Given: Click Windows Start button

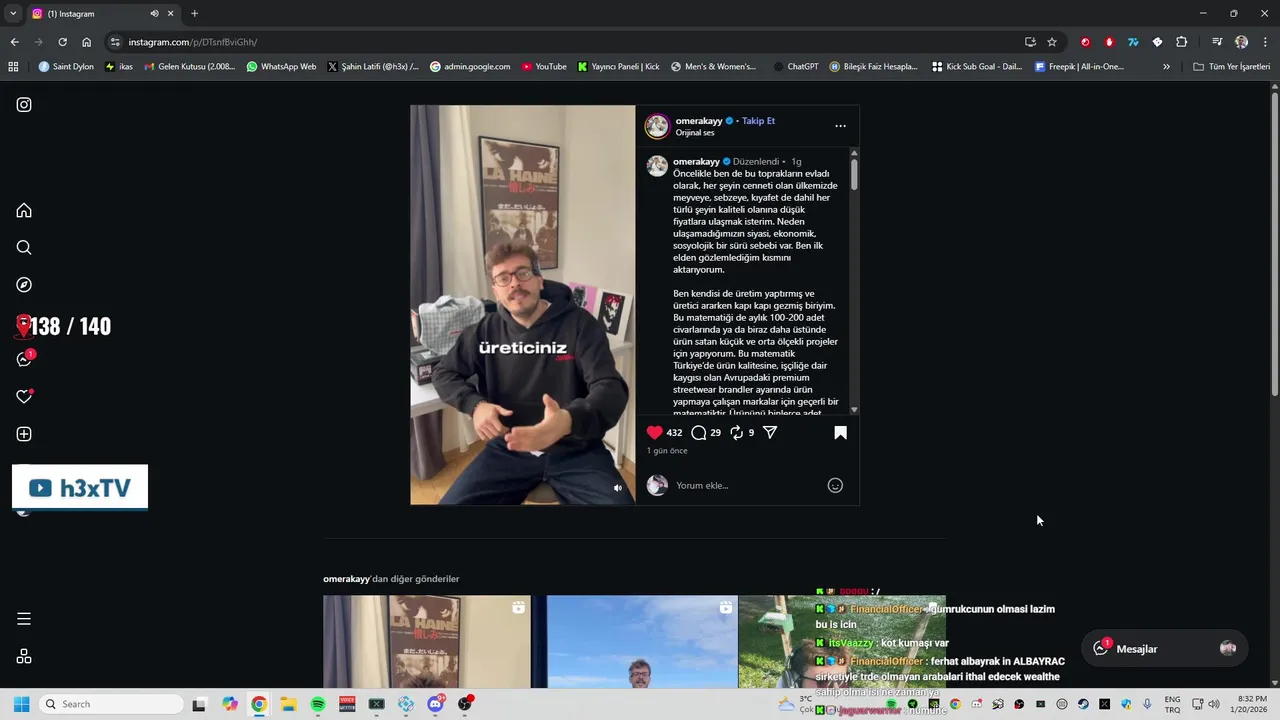Looking at the screenshot, I should (x=21, y=704).
